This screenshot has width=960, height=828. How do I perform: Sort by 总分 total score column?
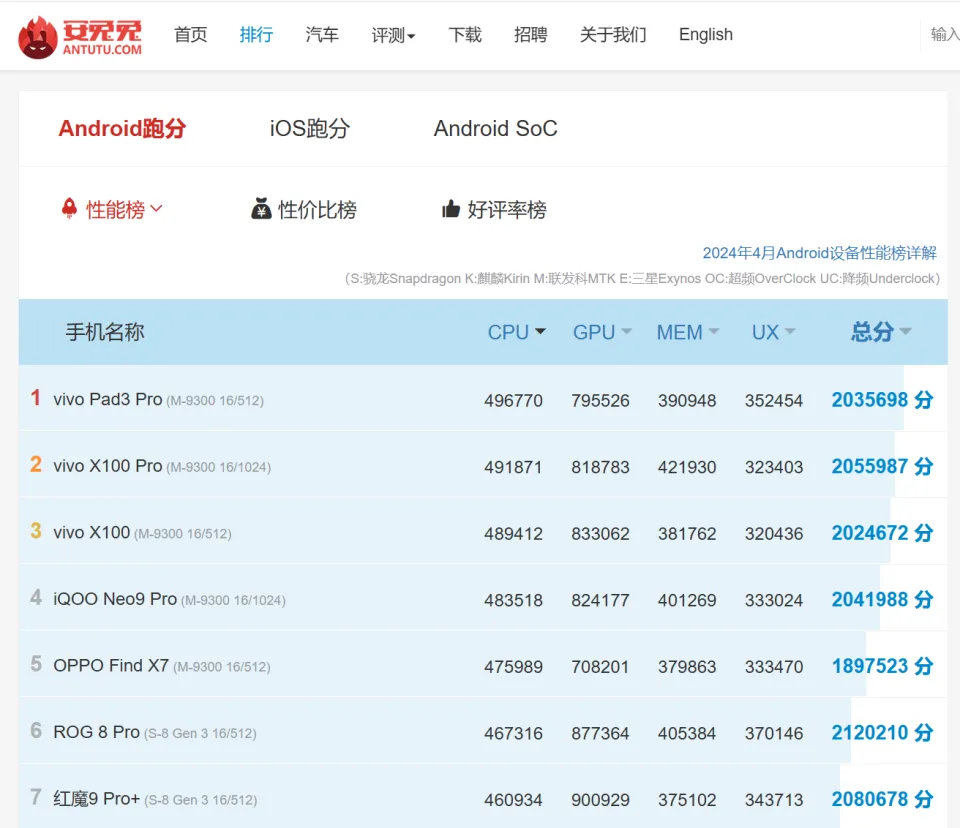point(880,332)
